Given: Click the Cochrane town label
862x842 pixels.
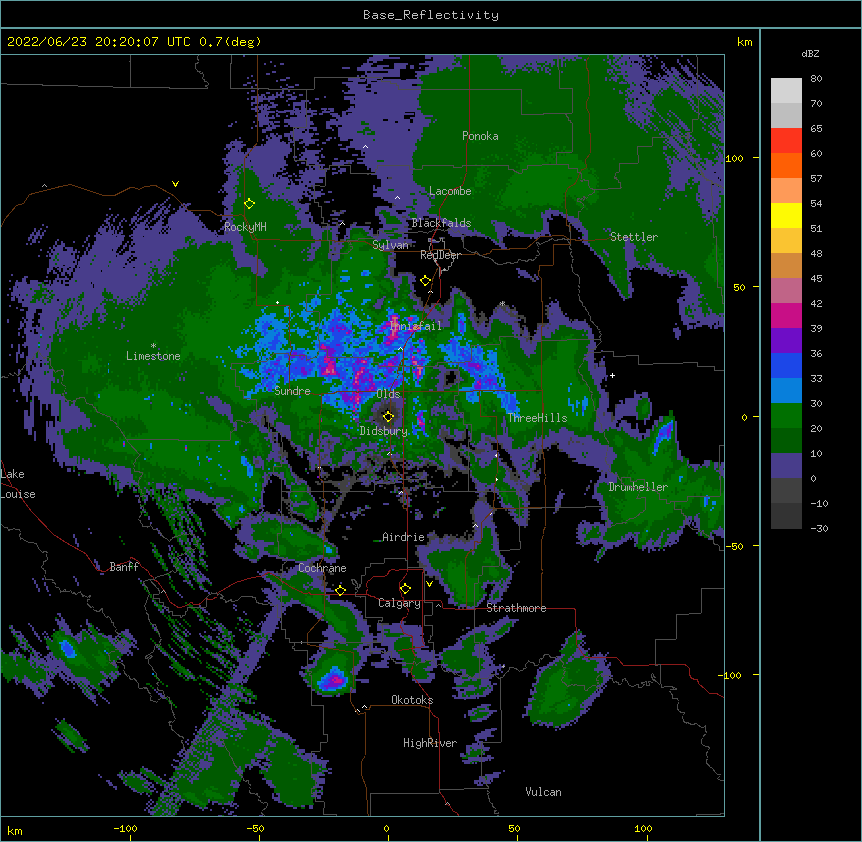Looking at the screenshot, I should pos(322,568).
